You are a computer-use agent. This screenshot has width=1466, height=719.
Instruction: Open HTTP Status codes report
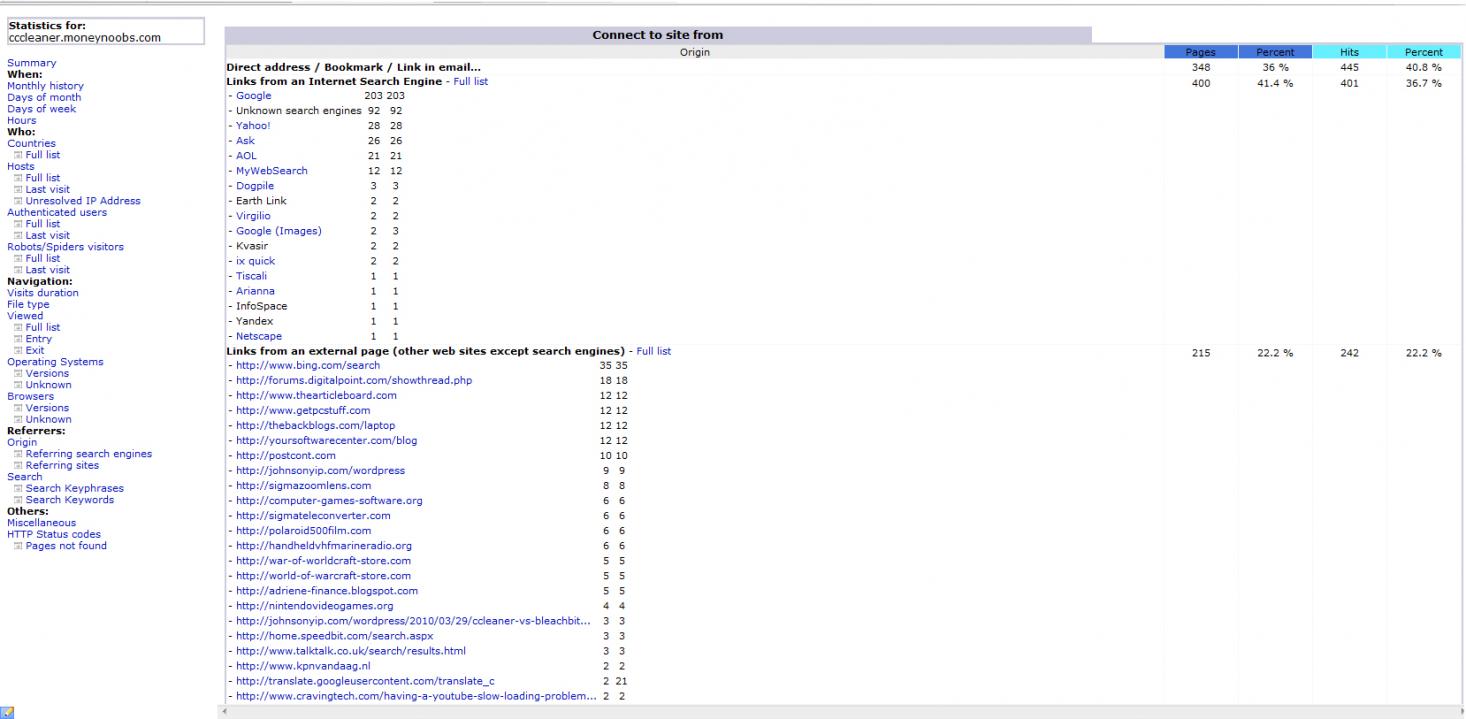(x=54, y=534)
